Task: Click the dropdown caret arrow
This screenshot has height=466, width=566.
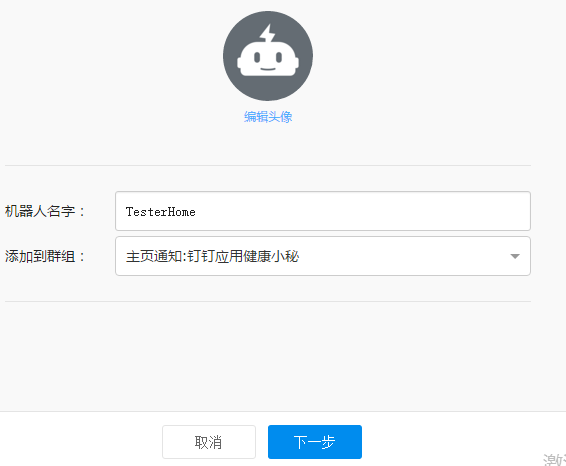Action: pos(515,256)
